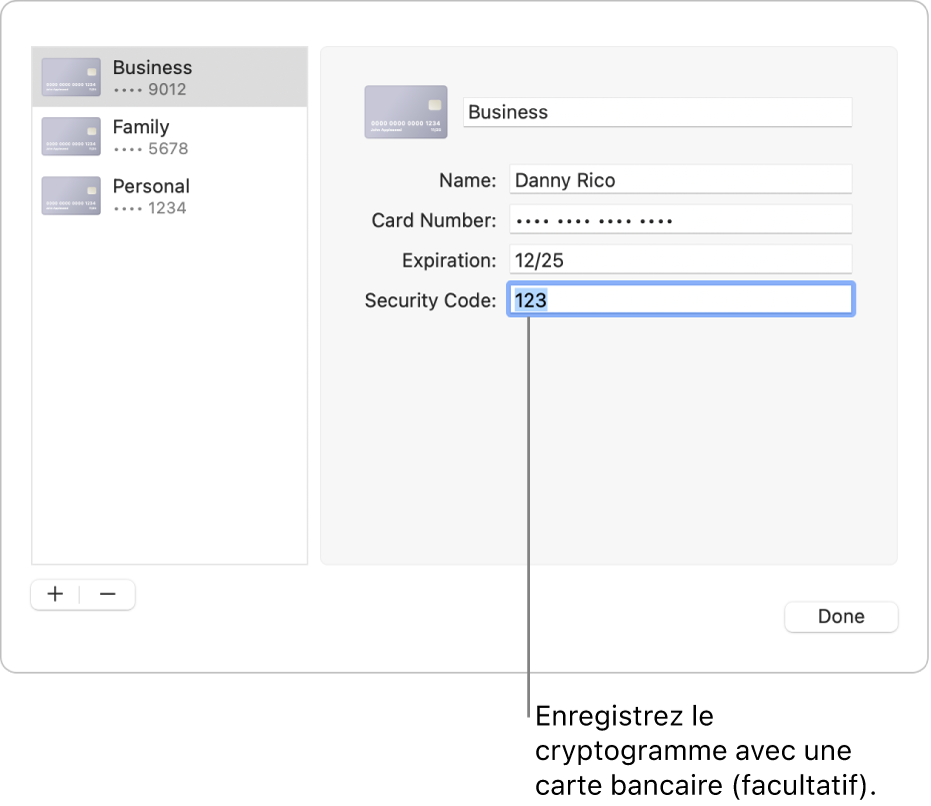Click the Personal card thumbnail icon

70,196
